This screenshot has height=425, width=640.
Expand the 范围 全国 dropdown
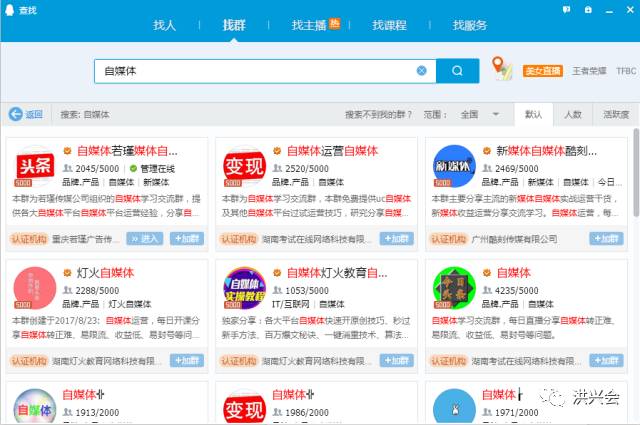click(x=480, y=114)
